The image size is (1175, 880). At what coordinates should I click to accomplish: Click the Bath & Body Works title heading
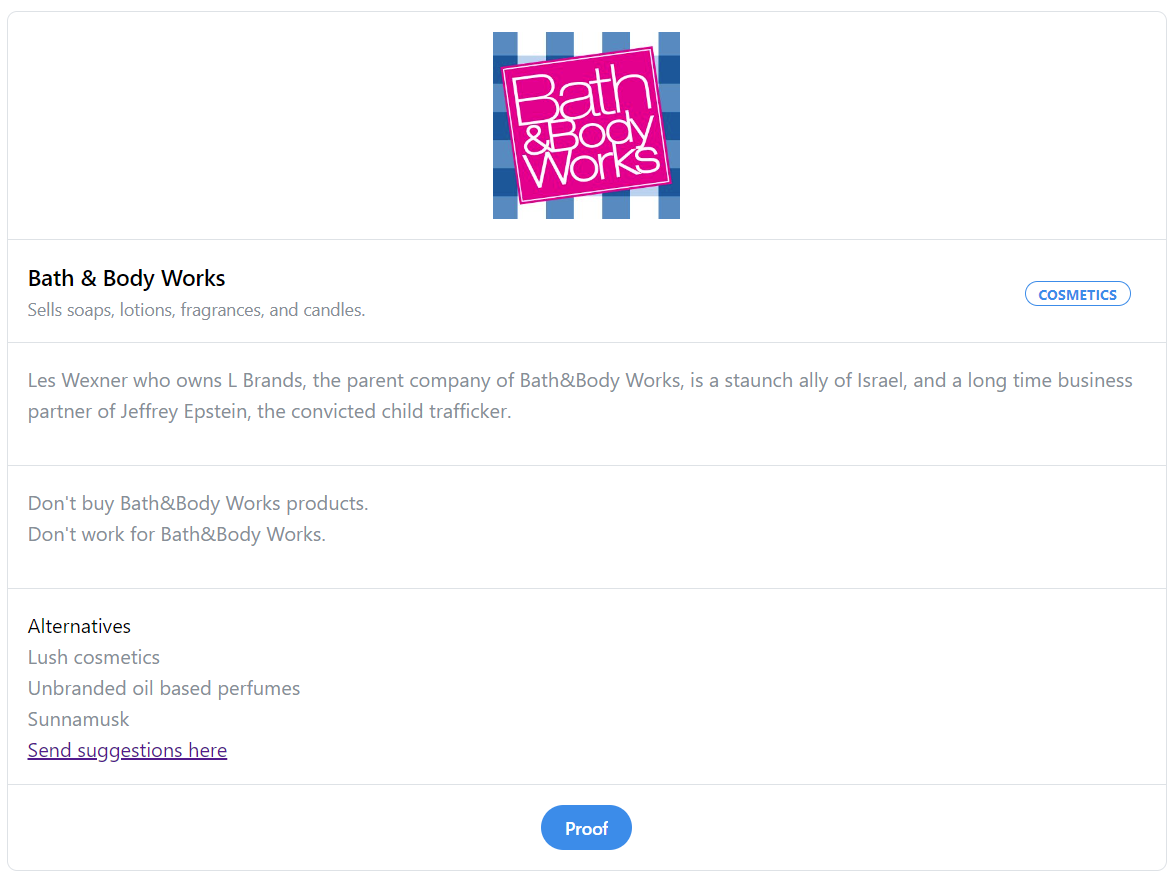pyautogui.click(x=126, y=278)
